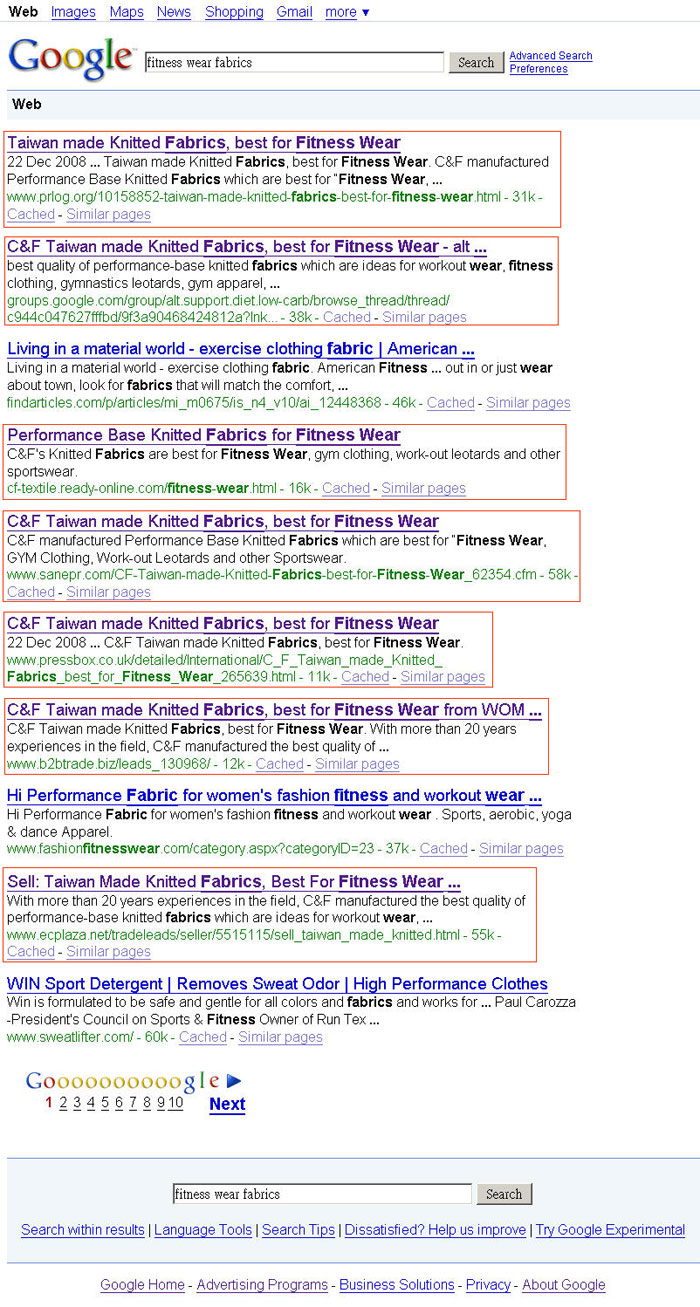Open the 'Sell: Taiwan Made Knitted Fabrics' result
The image size is (700, 1307).
tap(234, 882)
